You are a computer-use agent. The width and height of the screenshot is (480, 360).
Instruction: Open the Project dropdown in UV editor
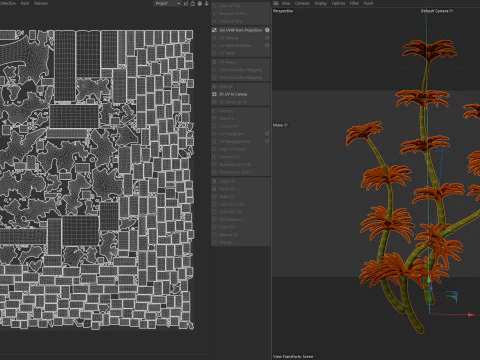pyautogui.click(x=168, y=3)
